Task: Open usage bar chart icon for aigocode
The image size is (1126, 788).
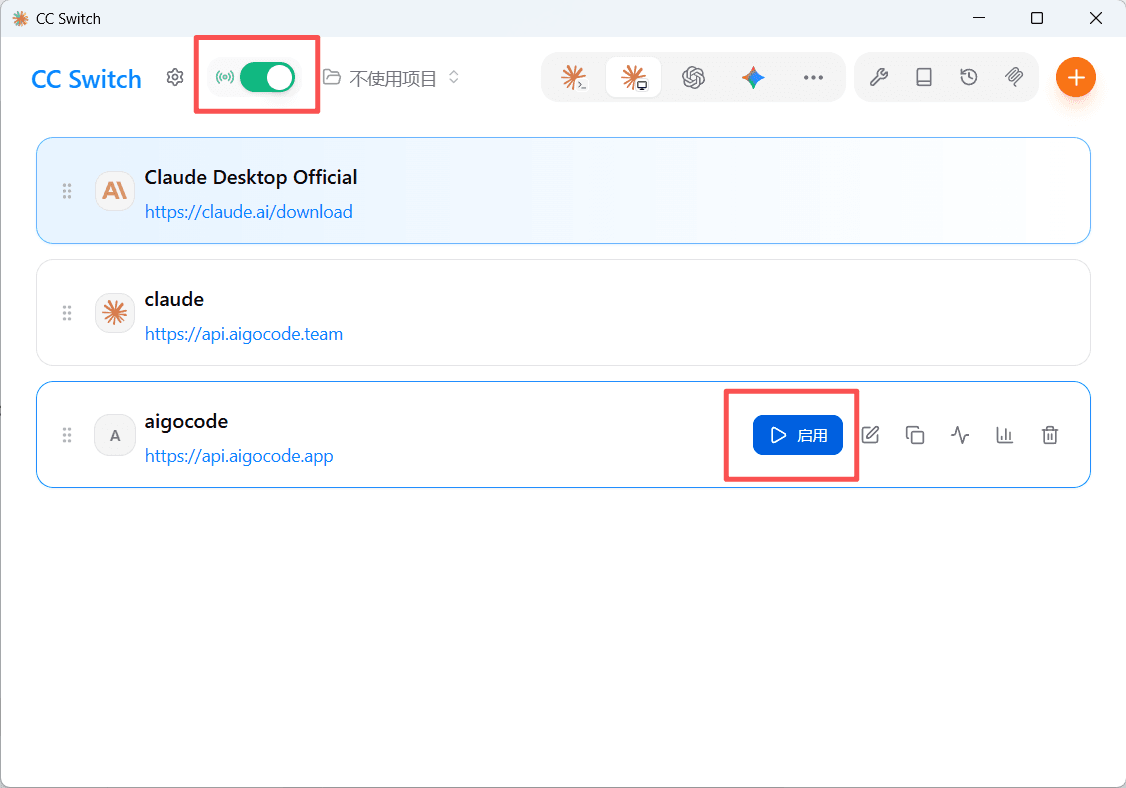Action: (1005, 435)
